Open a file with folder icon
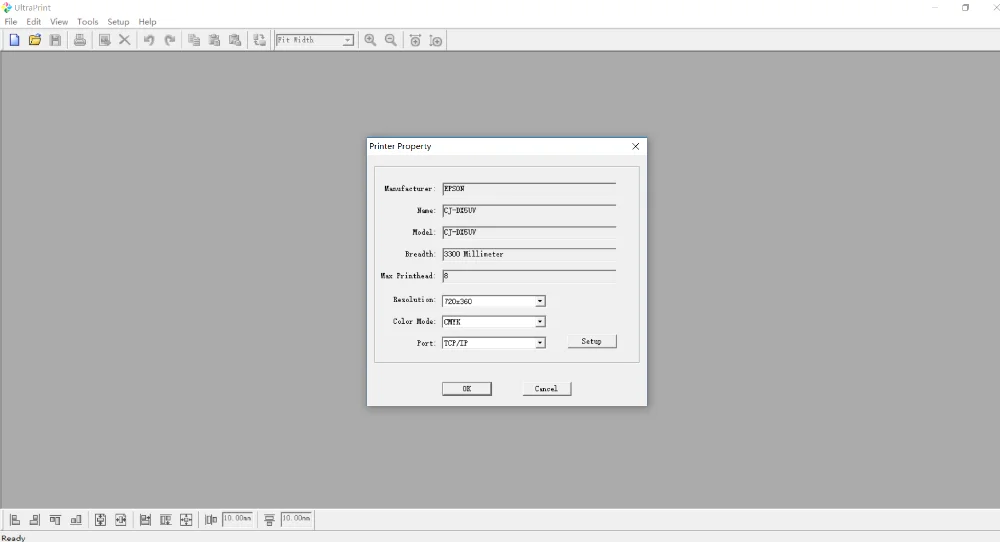 click(x=35, y=40)
